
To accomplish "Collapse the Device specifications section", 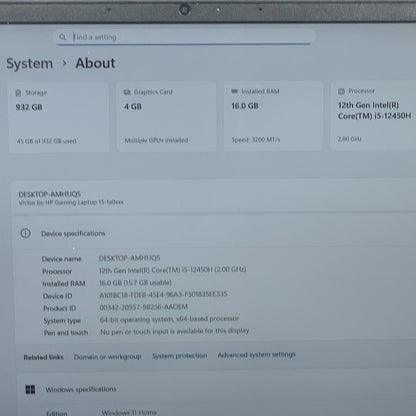I will pos(214,233).
